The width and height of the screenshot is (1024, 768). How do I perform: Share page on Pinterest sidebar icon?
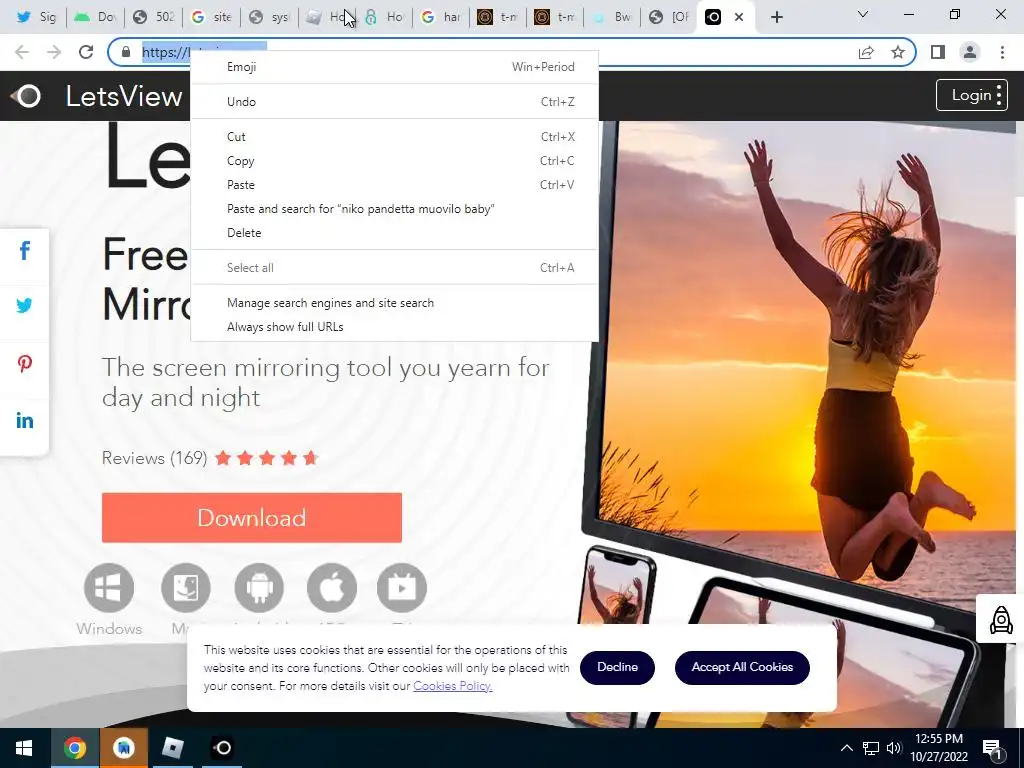24,363
